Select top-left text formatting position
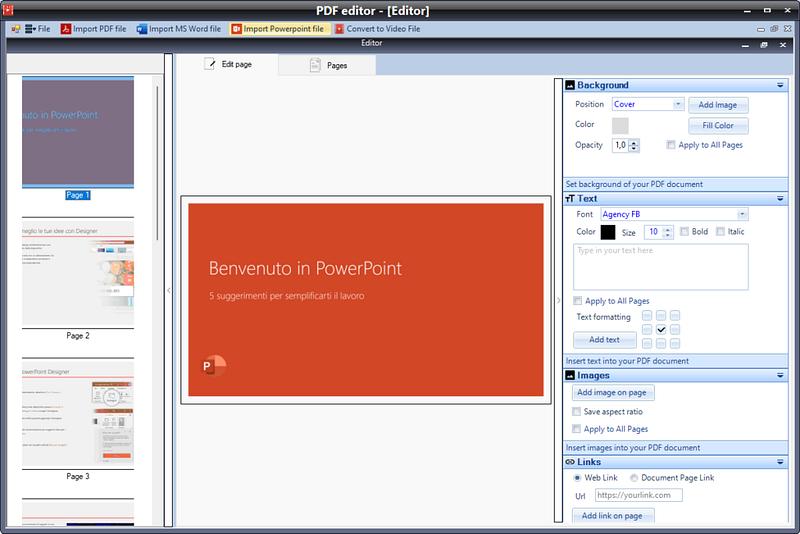 click(x=647, y=316)
